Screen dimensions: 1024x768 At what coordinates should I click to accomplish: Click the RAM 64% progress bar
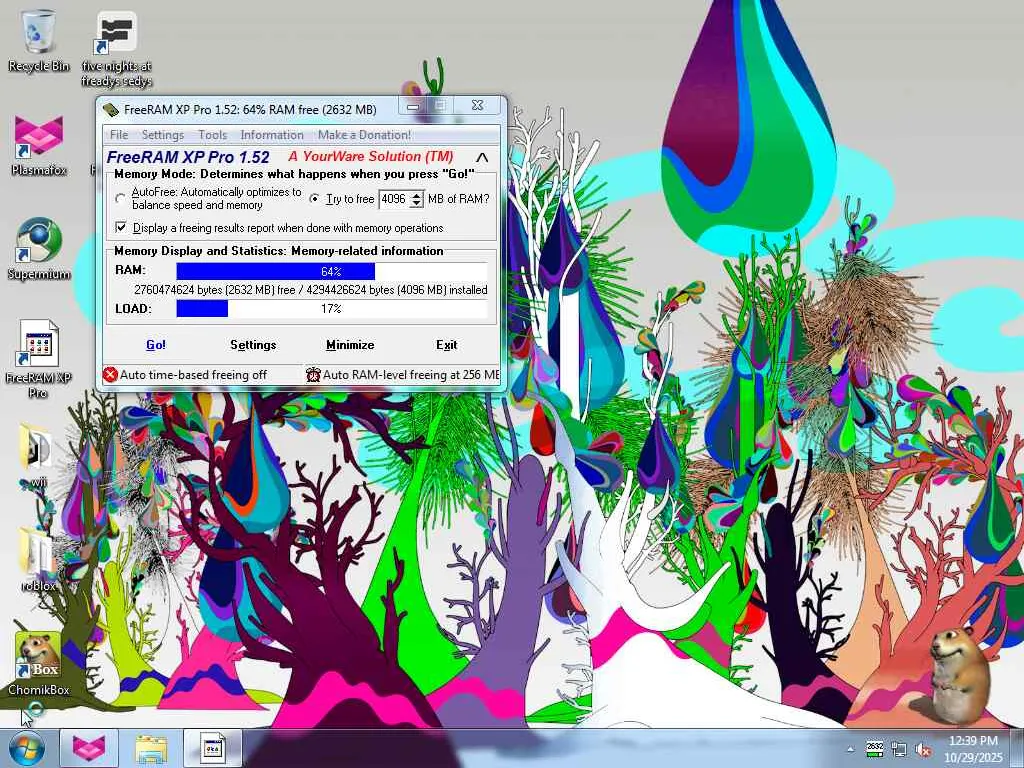tap(332, 271)
